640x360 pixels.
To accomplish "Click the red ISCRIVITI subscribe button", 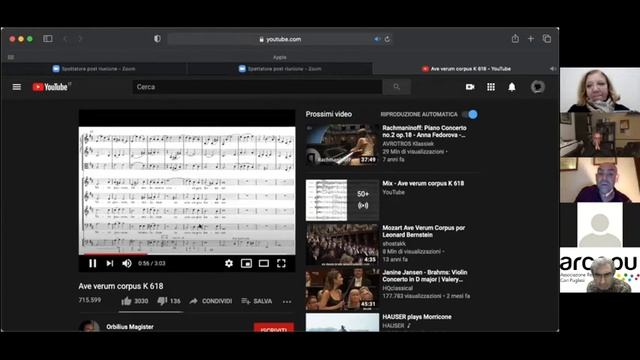I will 273,327.
